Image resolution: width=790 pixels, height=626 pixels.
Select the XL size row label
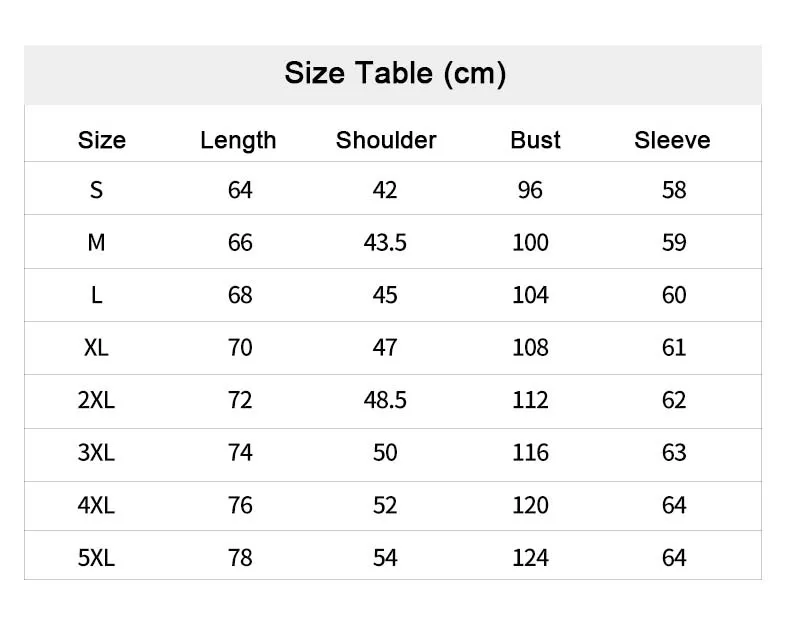click(x=96, y=347)
